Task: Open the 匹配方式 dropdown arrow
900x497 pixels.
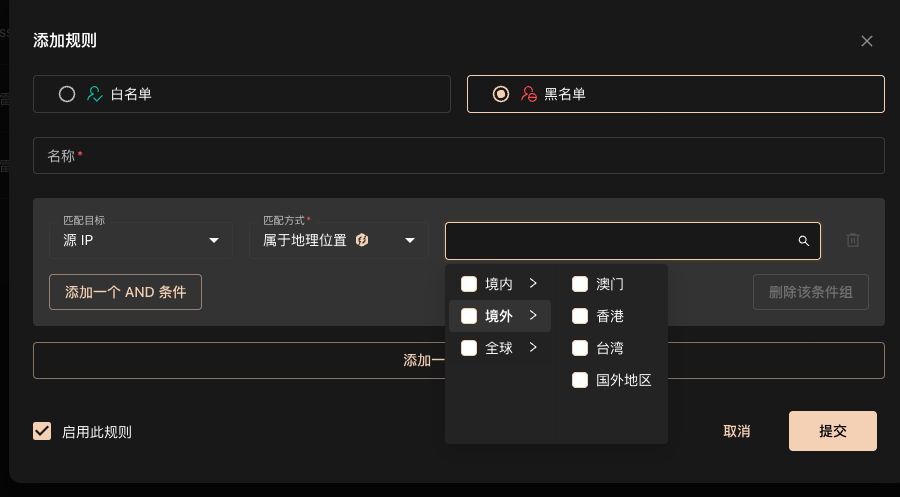Action: [x=409, y=240]
